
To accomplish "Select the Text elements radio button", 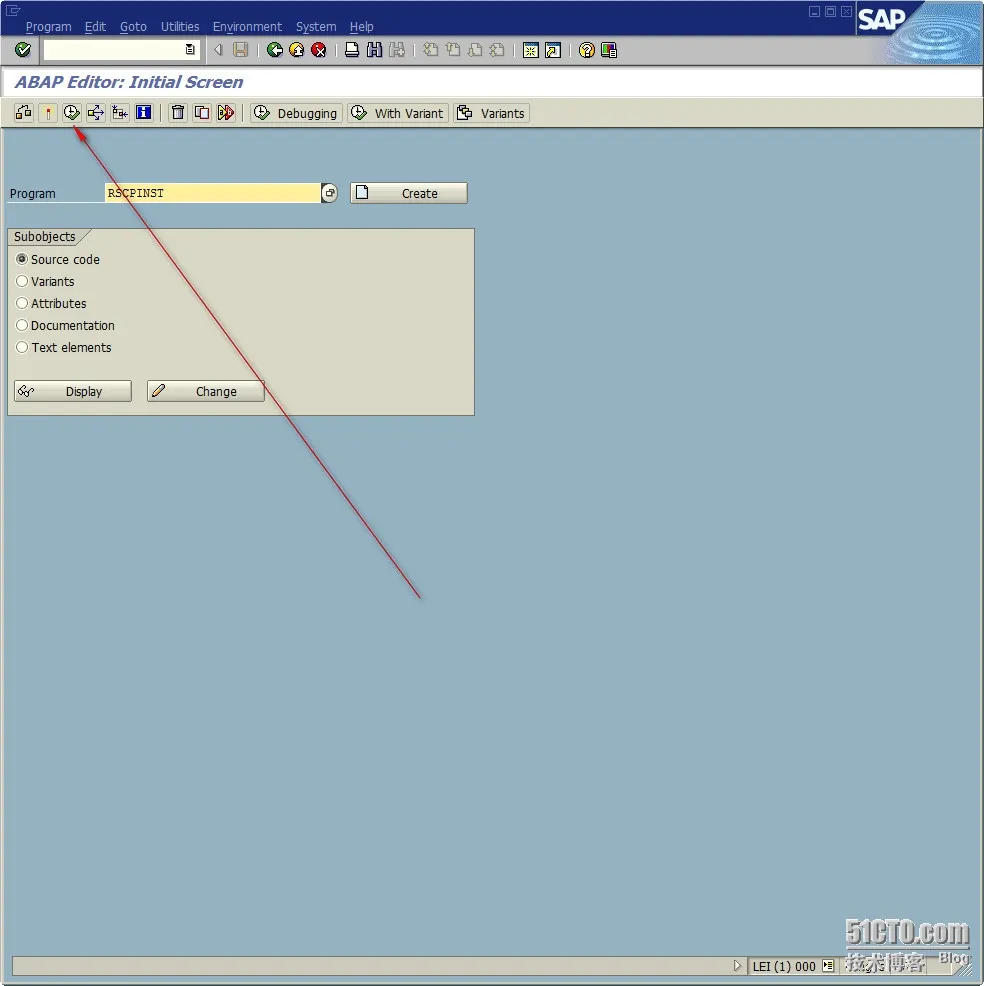I will pyautogui.click(x=22, y=347).
